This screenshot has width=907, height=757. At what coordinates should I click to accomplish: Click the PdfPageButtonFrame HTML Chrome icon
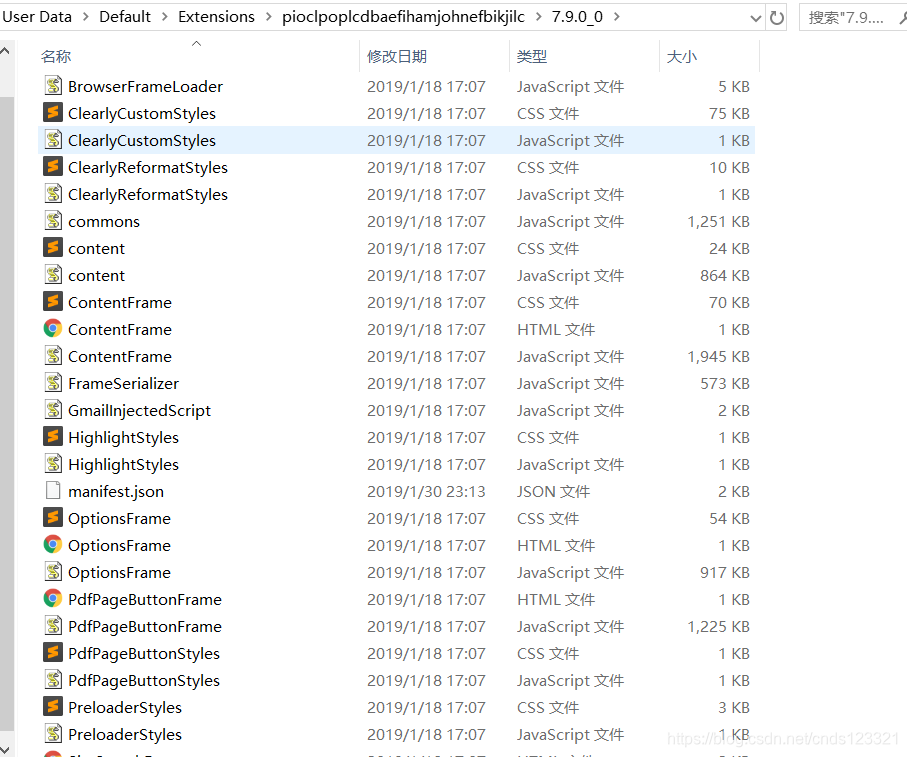coord(53,599)
